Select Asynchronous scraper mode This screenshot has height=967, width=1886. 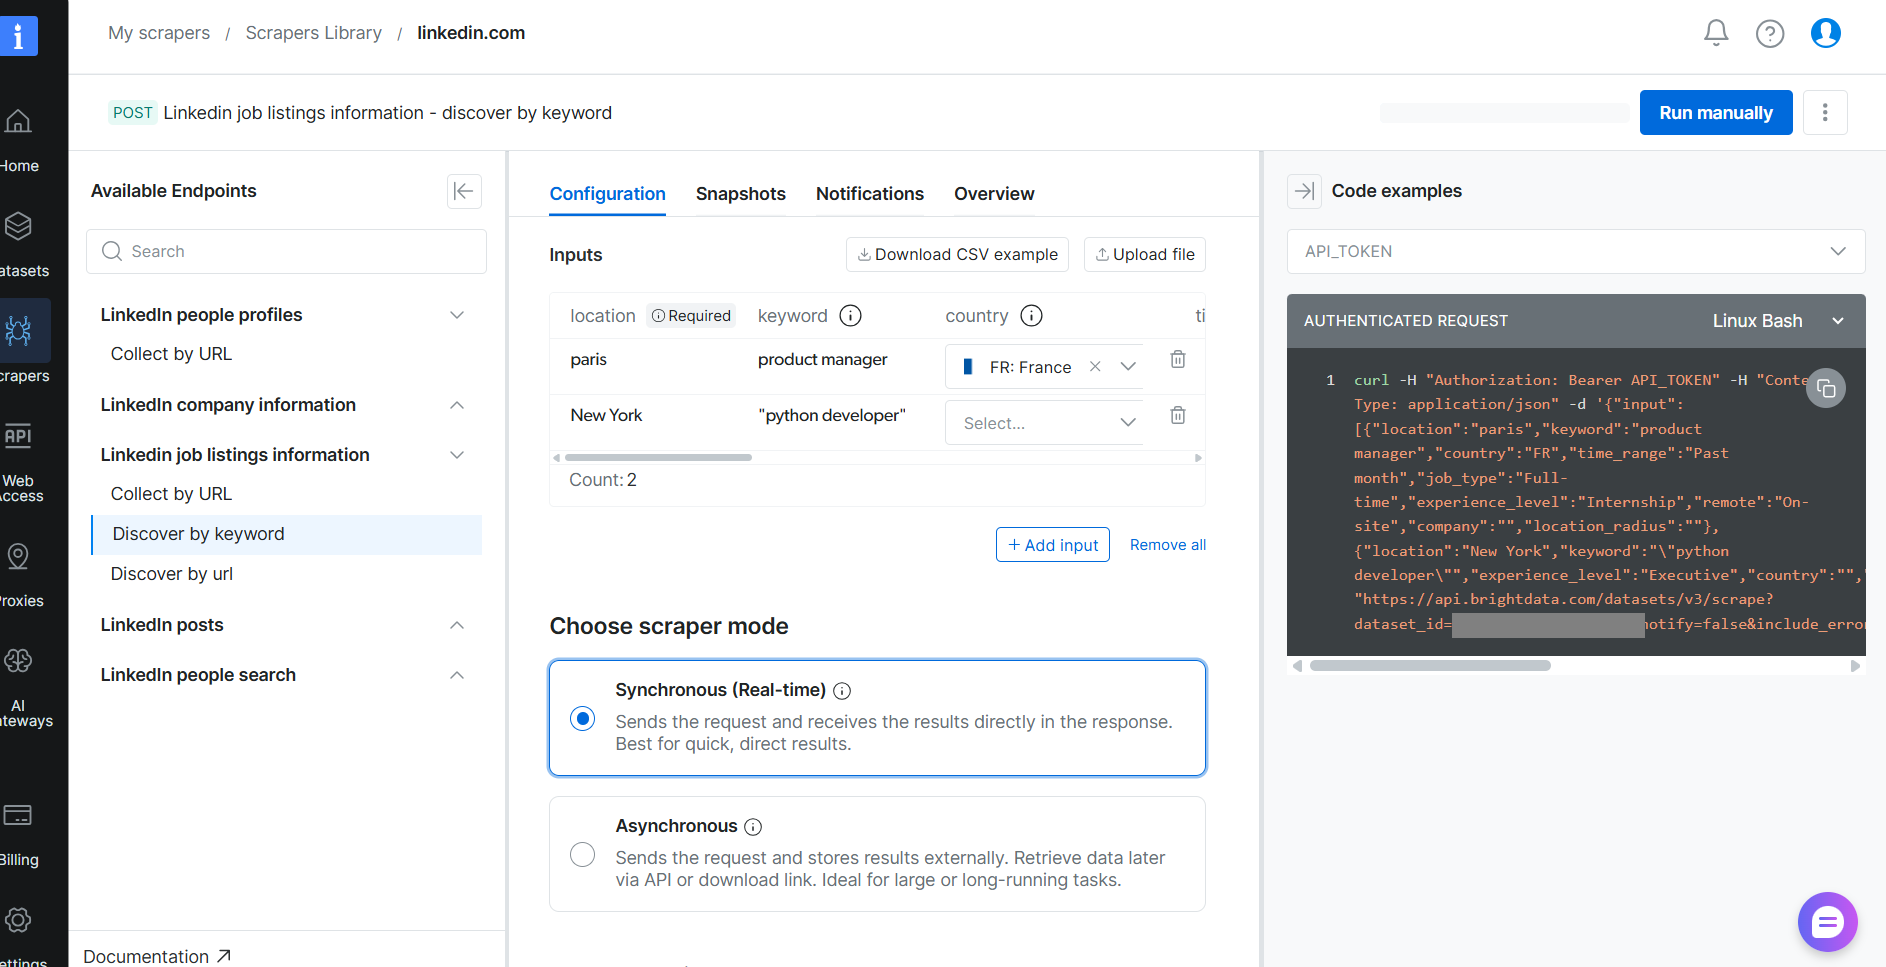pos(582,855)
